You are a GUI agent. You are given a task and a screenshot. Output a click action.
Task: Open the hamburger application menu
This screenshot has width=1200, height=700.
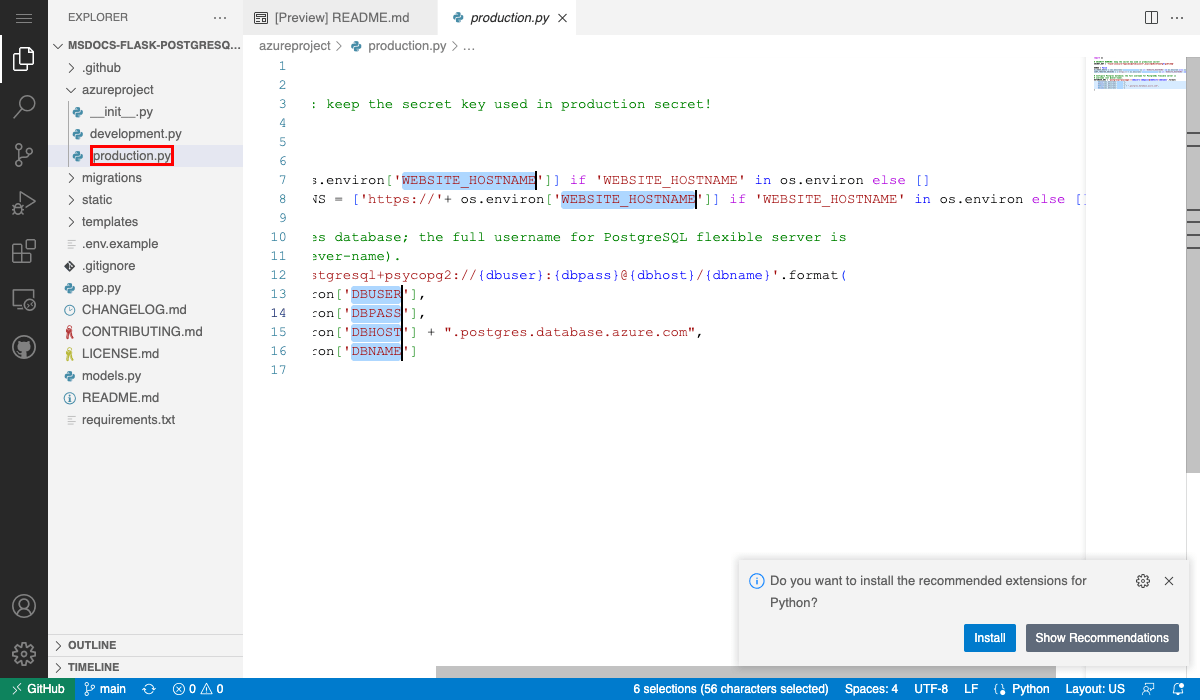[24, 16]
